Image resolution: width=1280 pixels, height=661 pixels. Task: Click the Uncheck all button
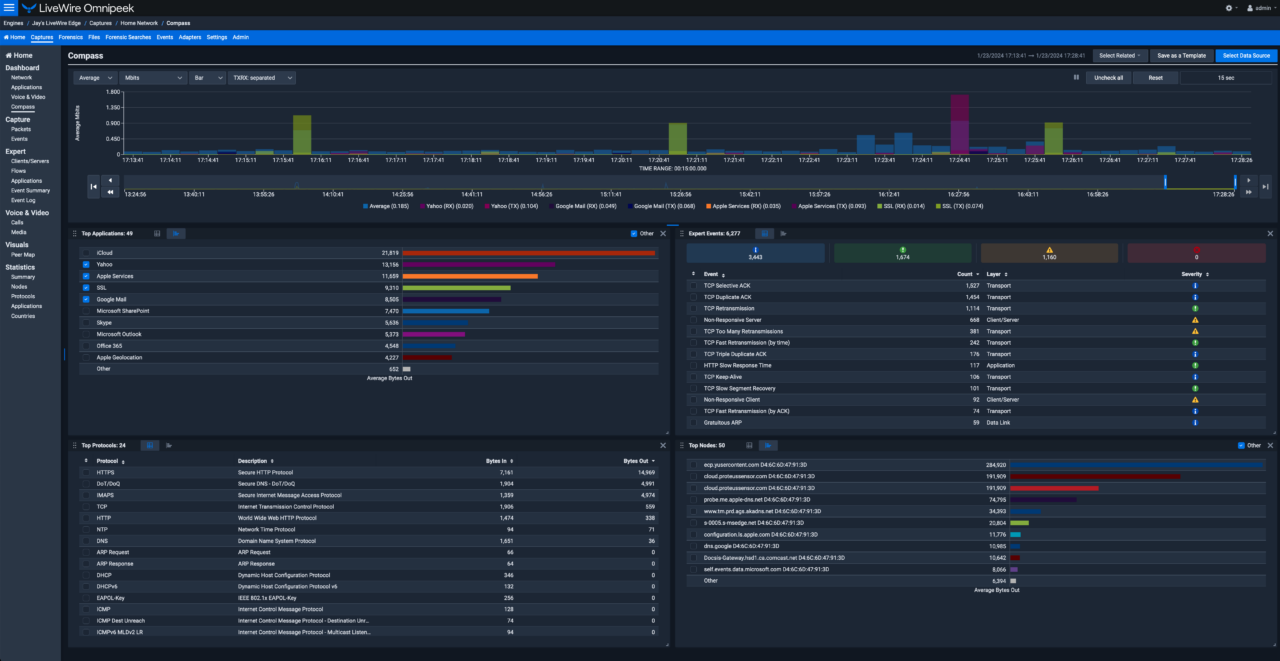[x=1108, y=77]
